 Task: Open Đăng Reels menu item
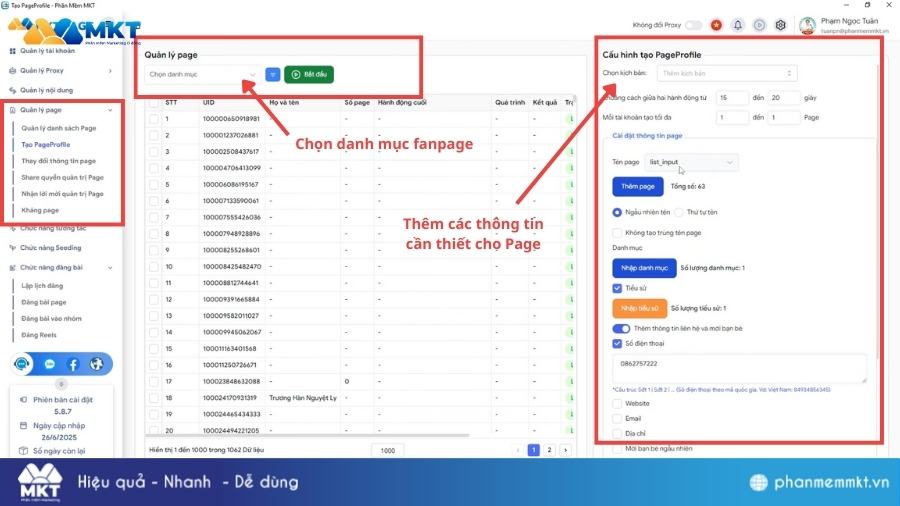coord(38,335)
